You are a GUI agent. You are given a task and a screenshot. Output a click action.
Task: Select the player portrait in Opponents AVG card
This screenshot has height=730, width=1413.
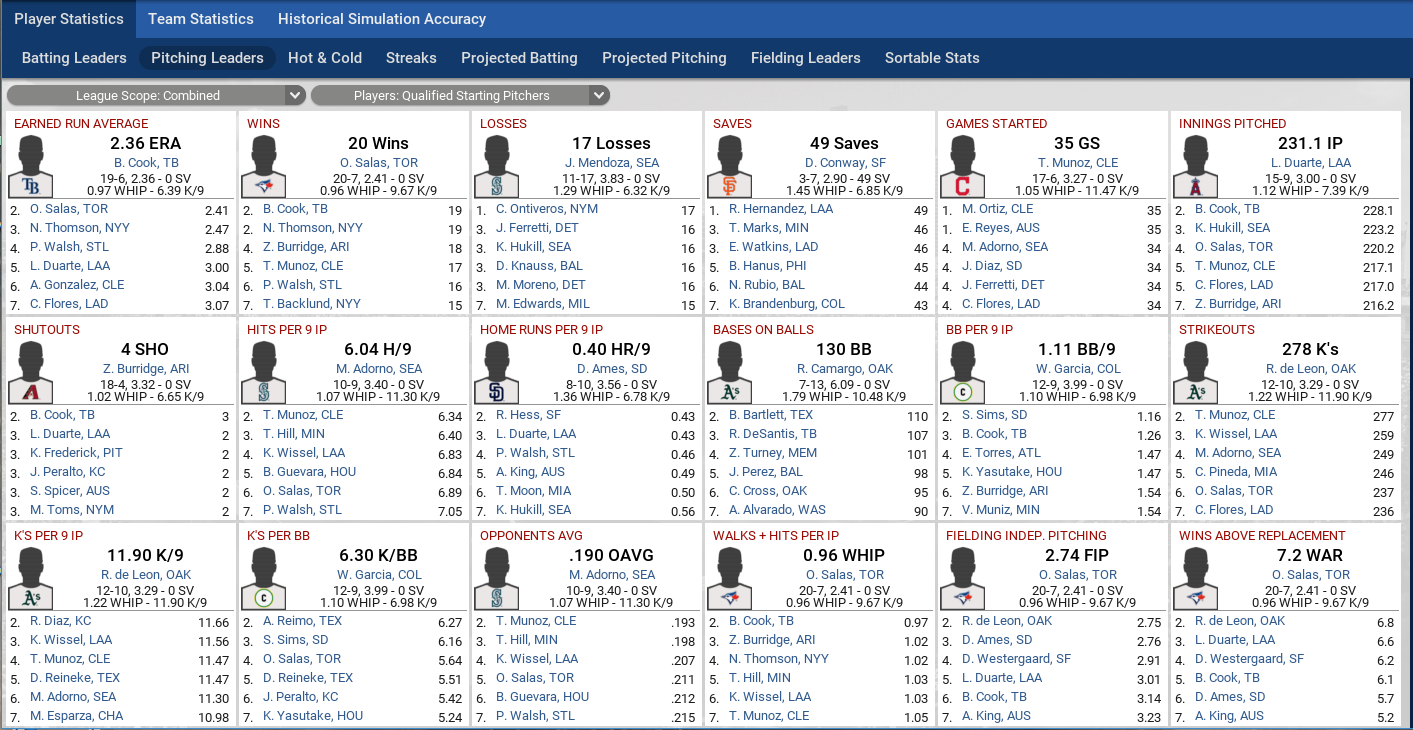[497, 578]
